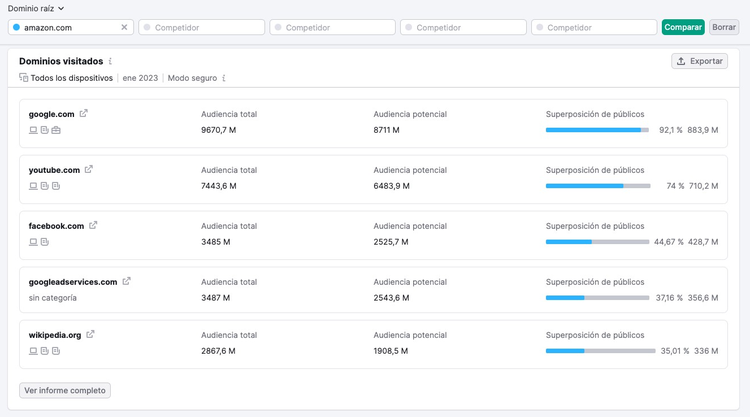The image size is (750, 417).
Task: Click google.com potential audience 8711 M
Action: (386, 130)
